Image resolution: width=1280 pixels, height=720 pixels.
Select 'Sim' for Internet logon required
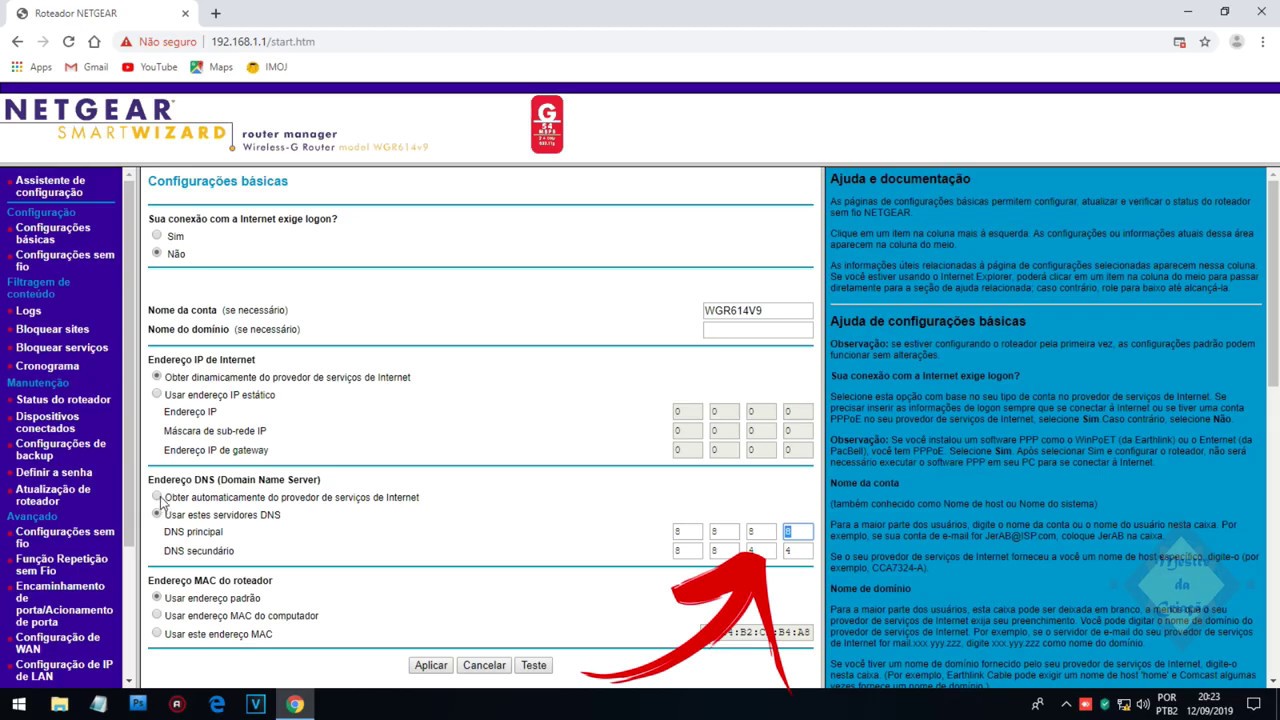pos(157,236)
